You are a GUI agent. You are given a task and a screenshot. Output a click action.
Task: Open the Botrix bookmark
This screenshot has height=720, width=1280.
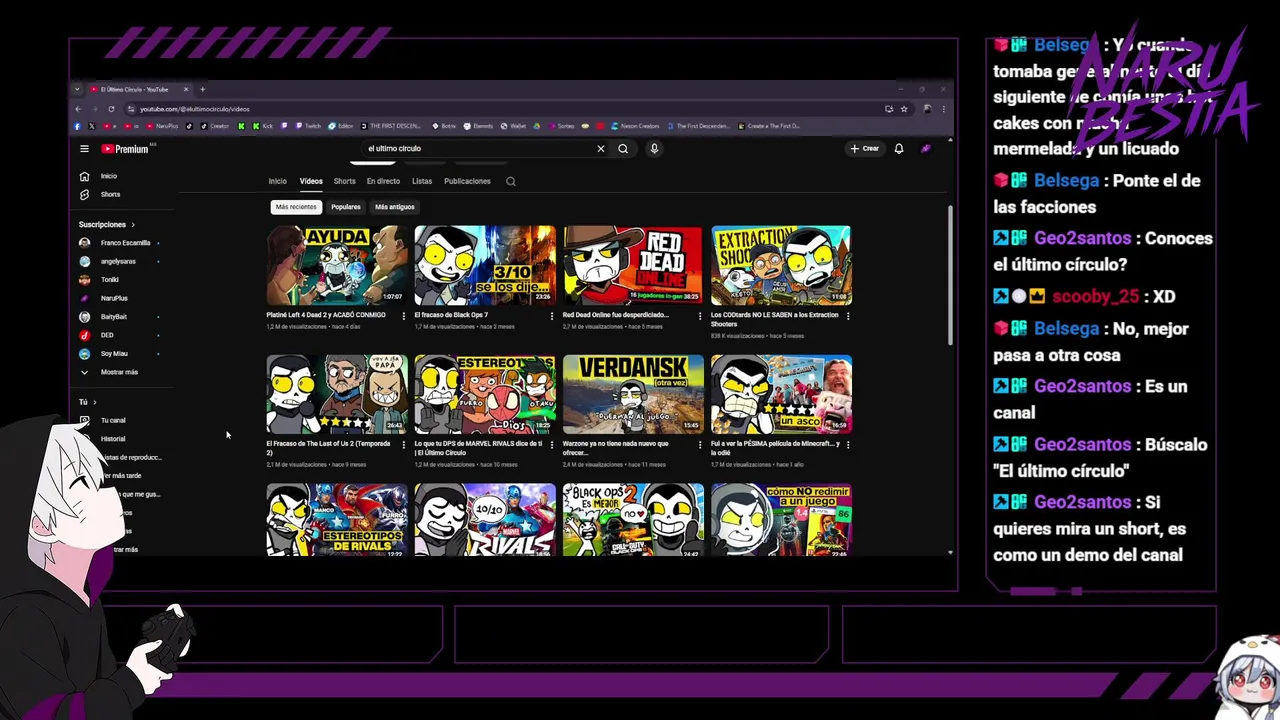point(443,126)
